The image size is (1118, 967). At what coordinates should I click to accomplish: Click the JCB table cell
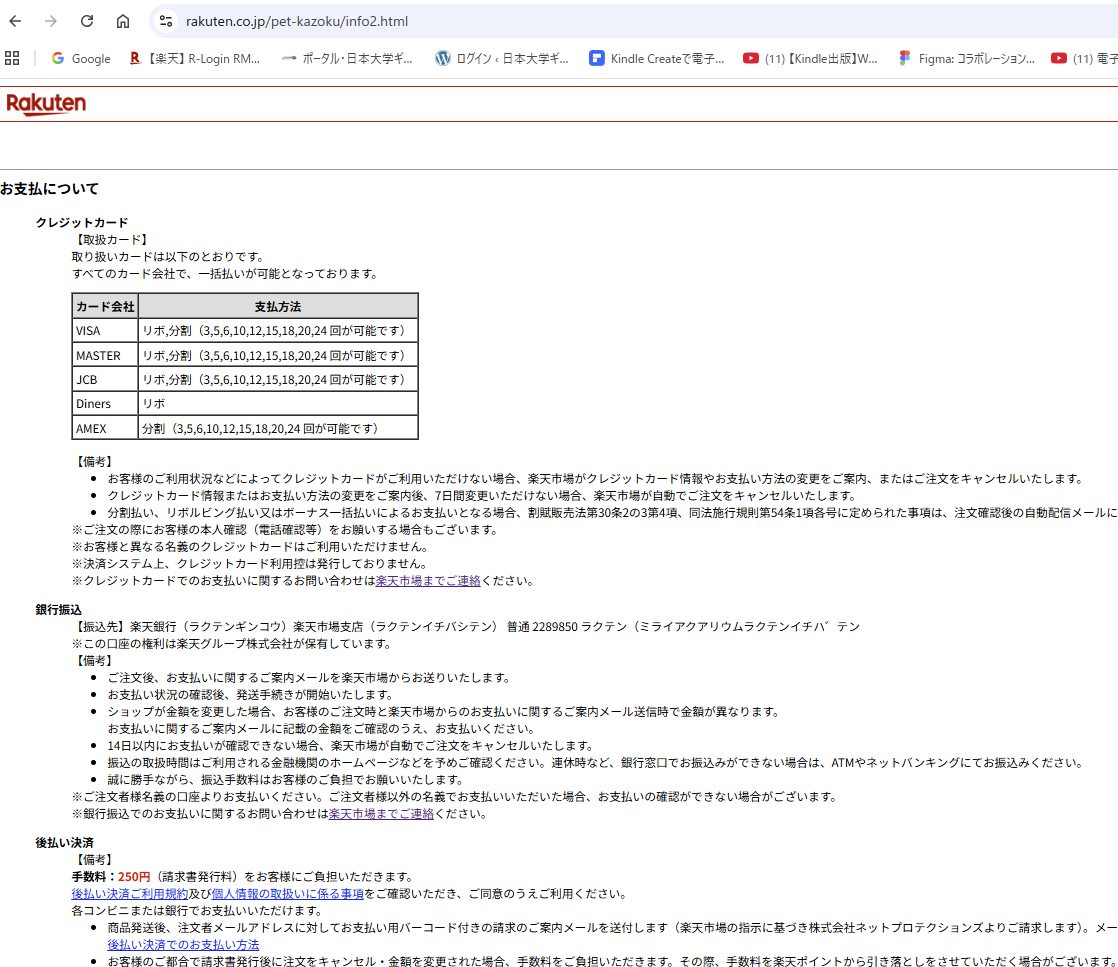point(105,379)
